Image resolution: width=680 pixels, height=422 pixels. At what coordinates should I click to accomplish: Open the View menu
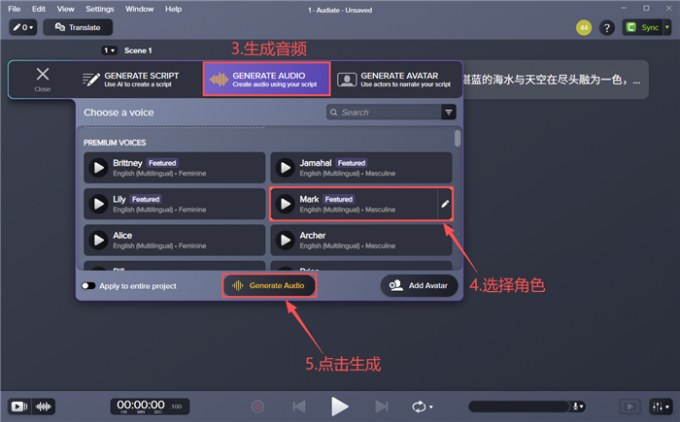[65, 9]
